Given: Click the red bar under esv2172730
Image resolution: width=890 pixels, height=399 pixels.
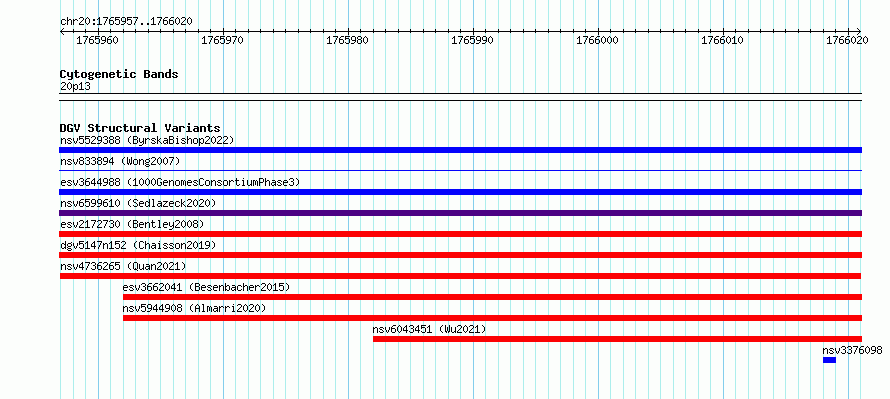Looking at the screenshot, I should pyautogui.click(x=460, y=234).
